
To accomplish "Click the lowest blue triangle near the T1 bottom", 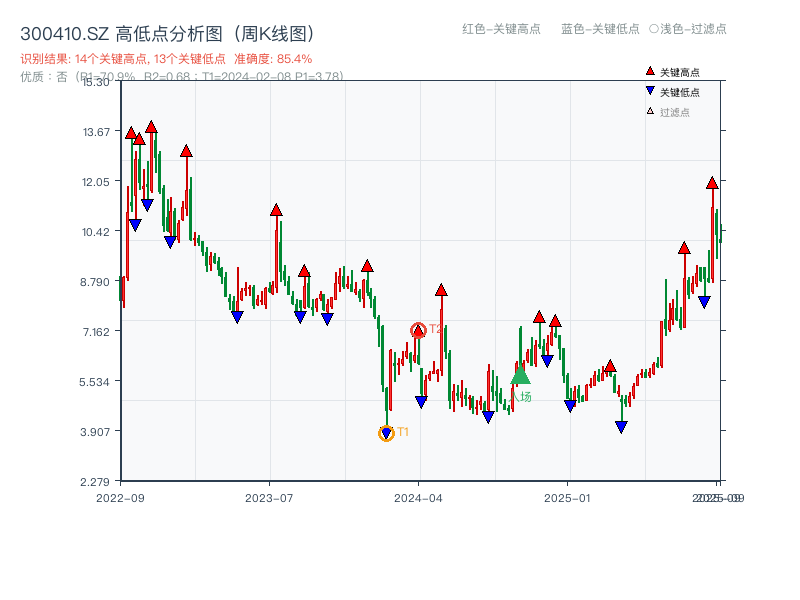I will [386, 430].
